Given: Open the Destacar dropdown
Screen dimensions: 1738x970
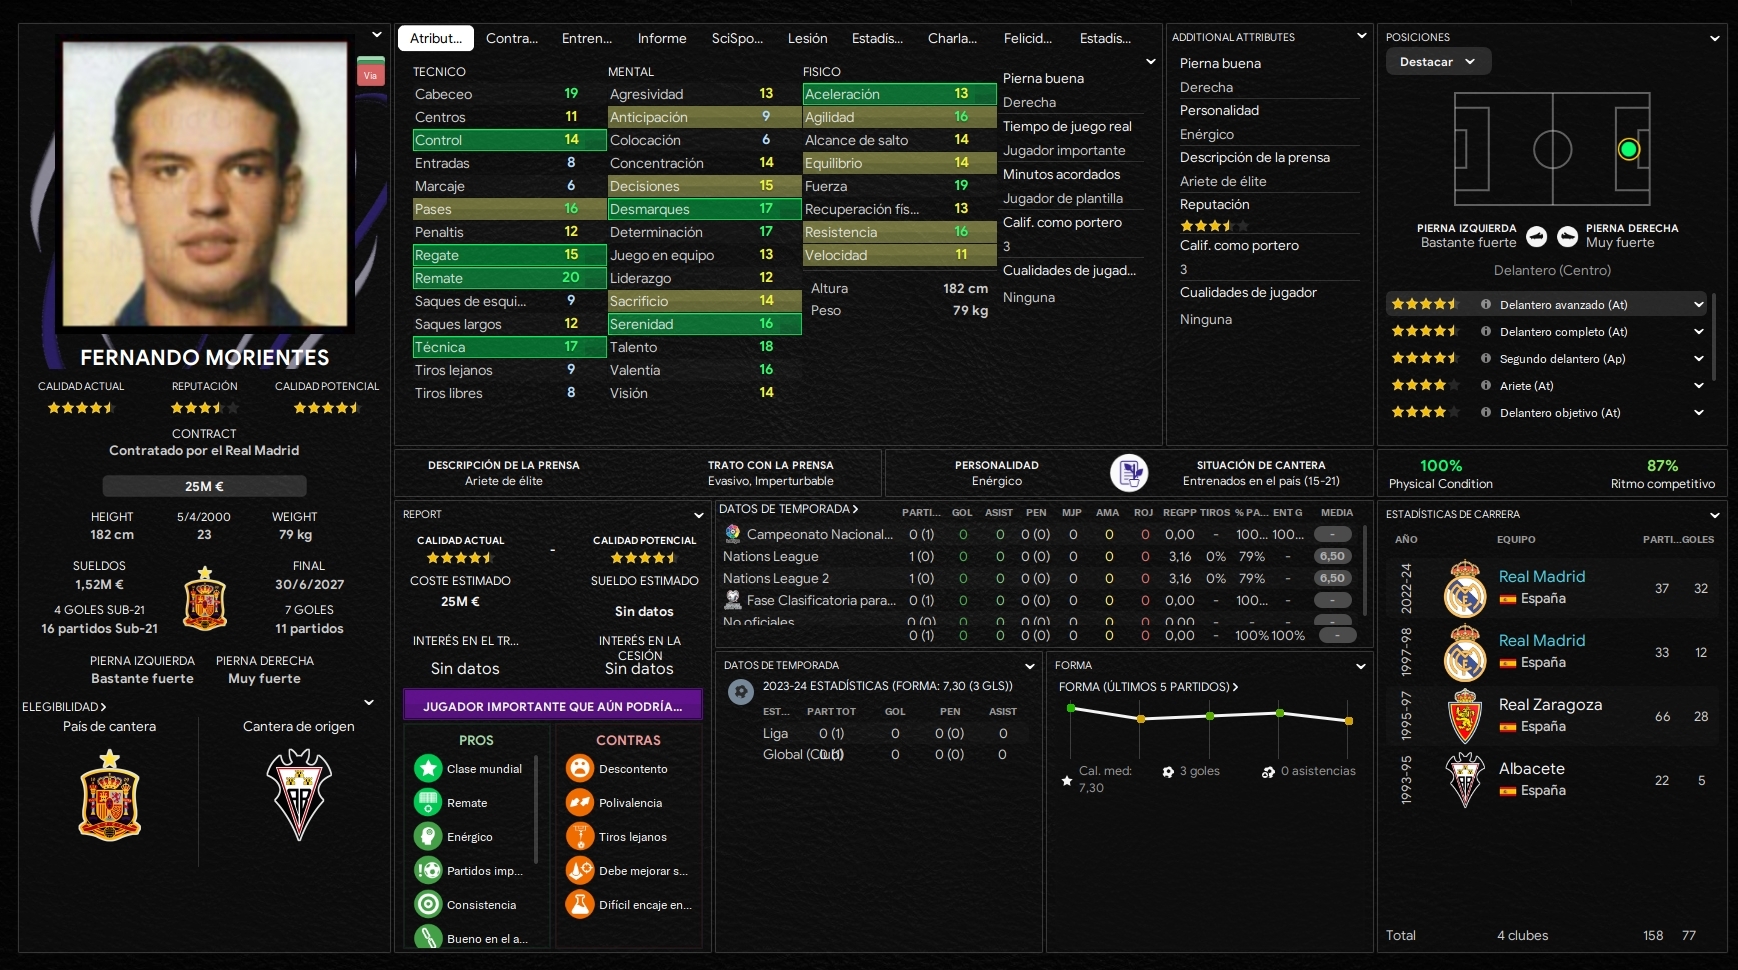Looking at the screenshot, I should tap(1438, 62).
